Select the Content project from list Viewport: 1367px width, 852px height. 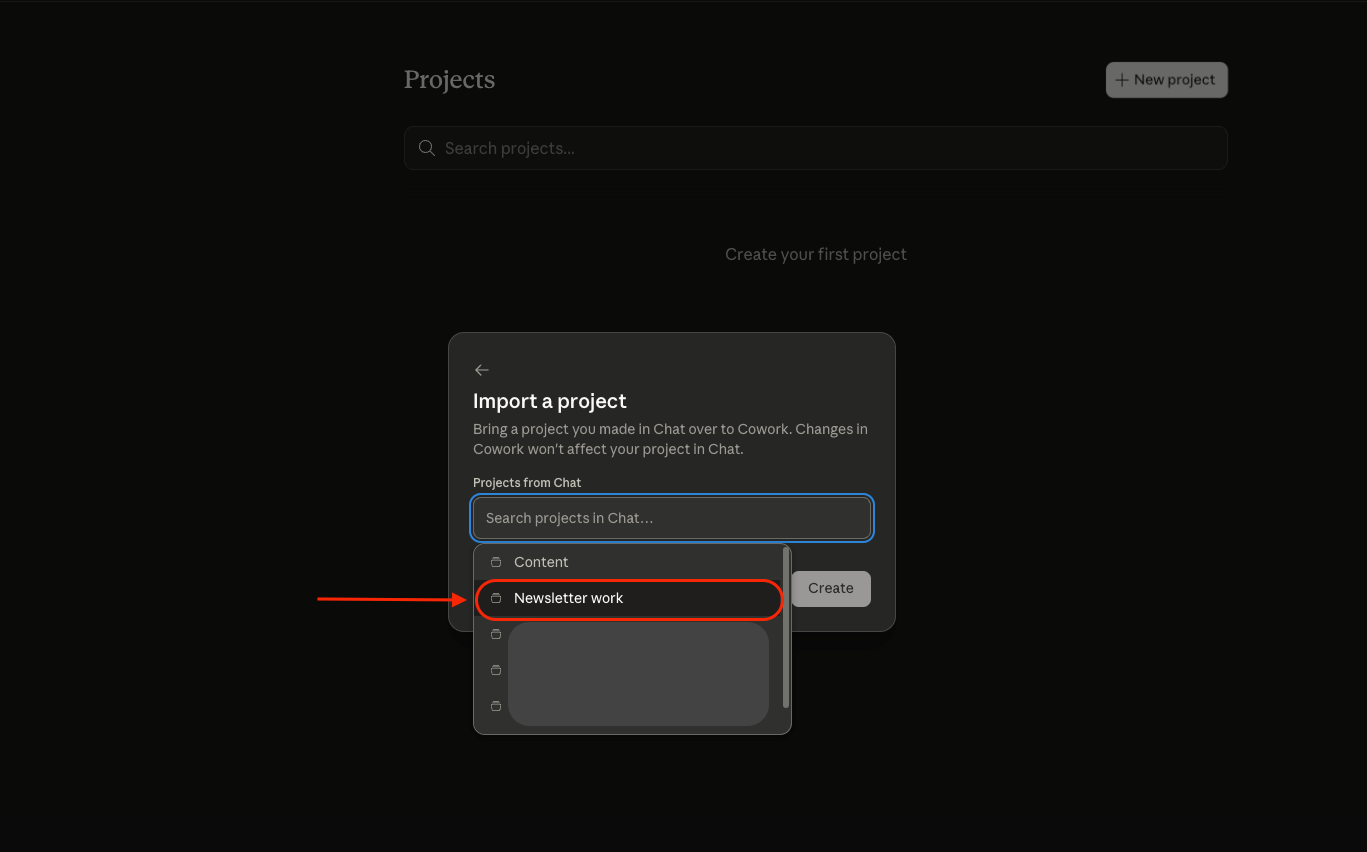(628, 562)
